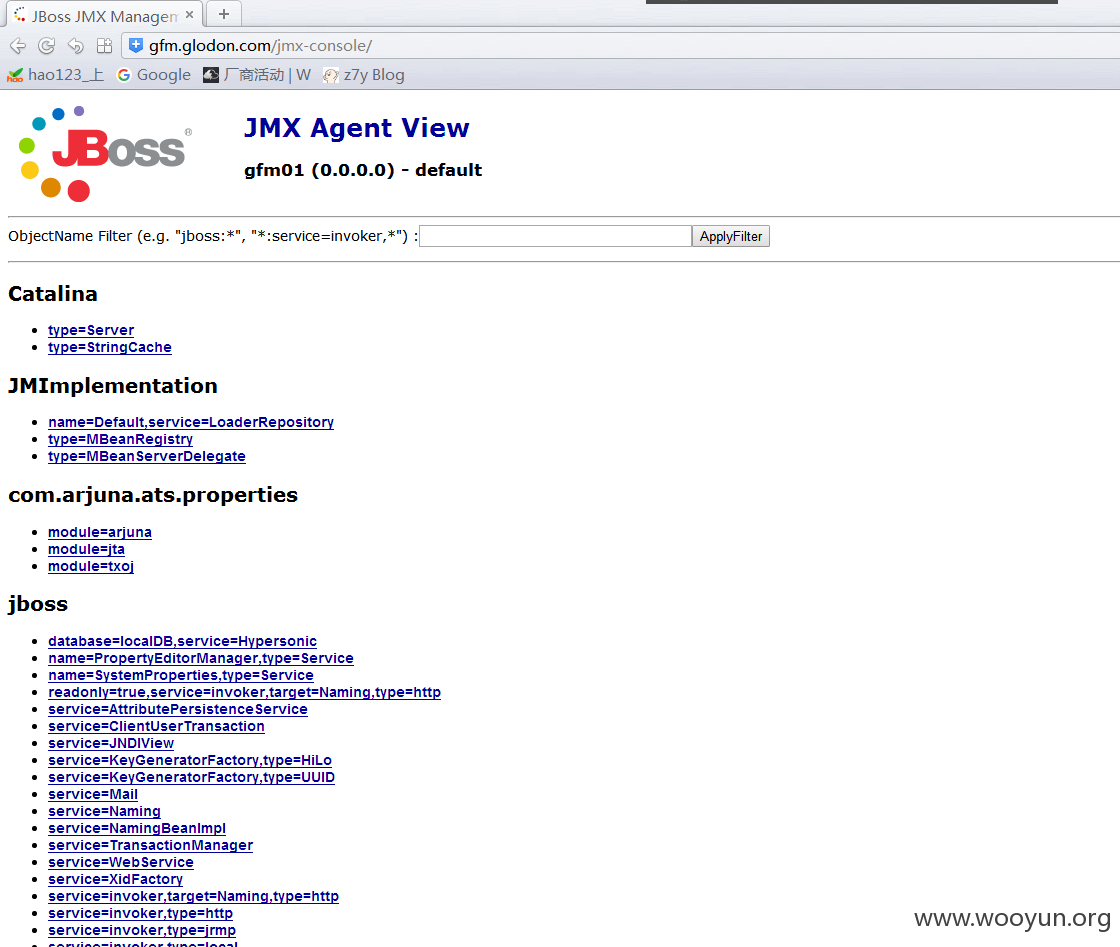The height and width of the screenshot is (947, 1120).
Task: Open service=KeyGeneratorFactory,type=HiLo link
Action: coord(189,761)
